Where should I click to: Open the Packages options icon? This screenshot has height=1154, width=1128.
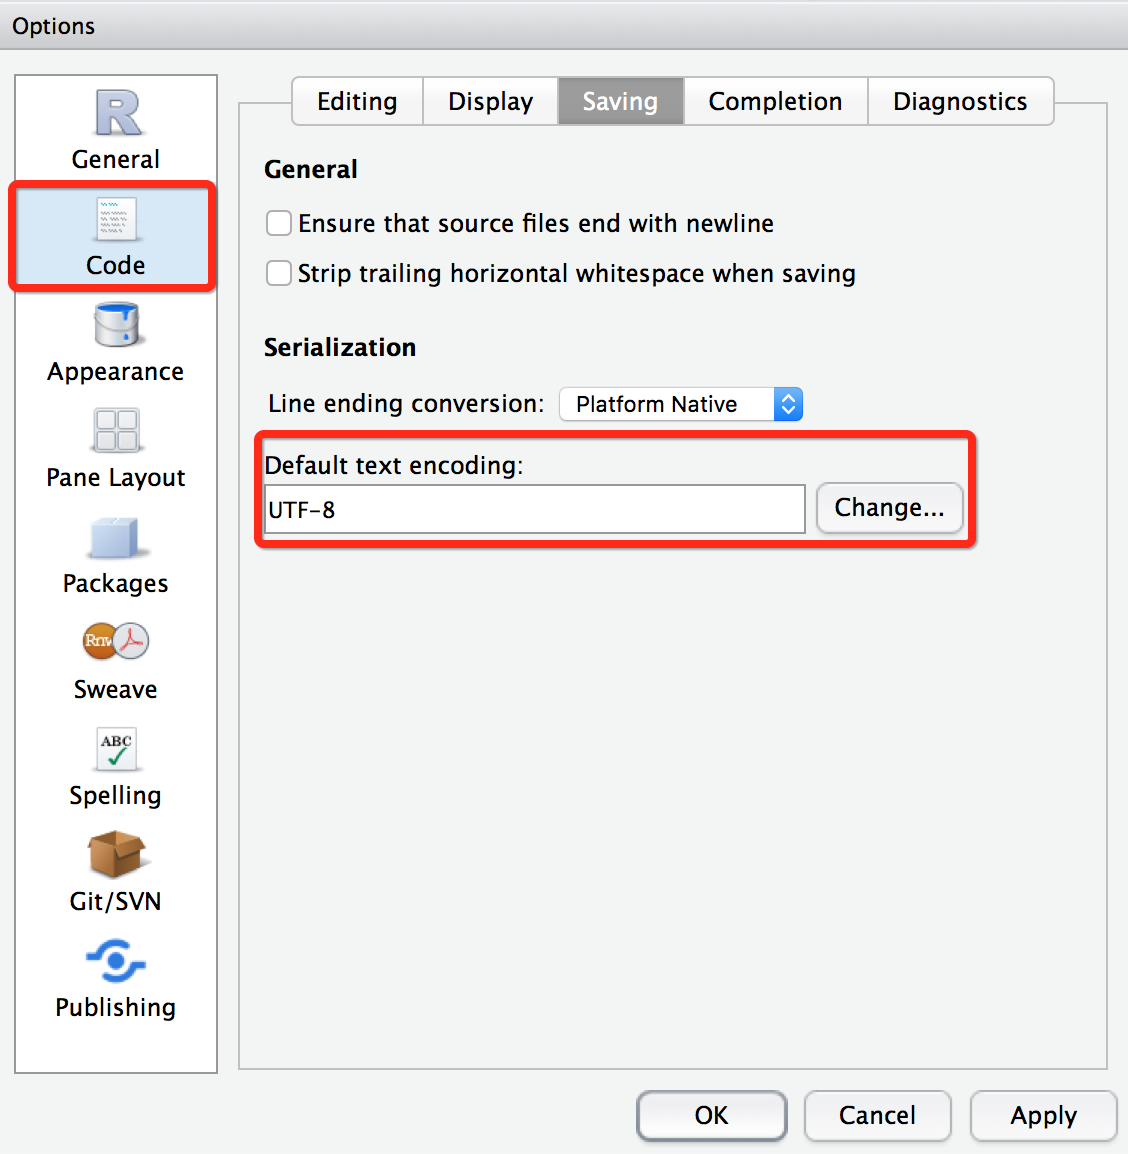coord(116,539)
